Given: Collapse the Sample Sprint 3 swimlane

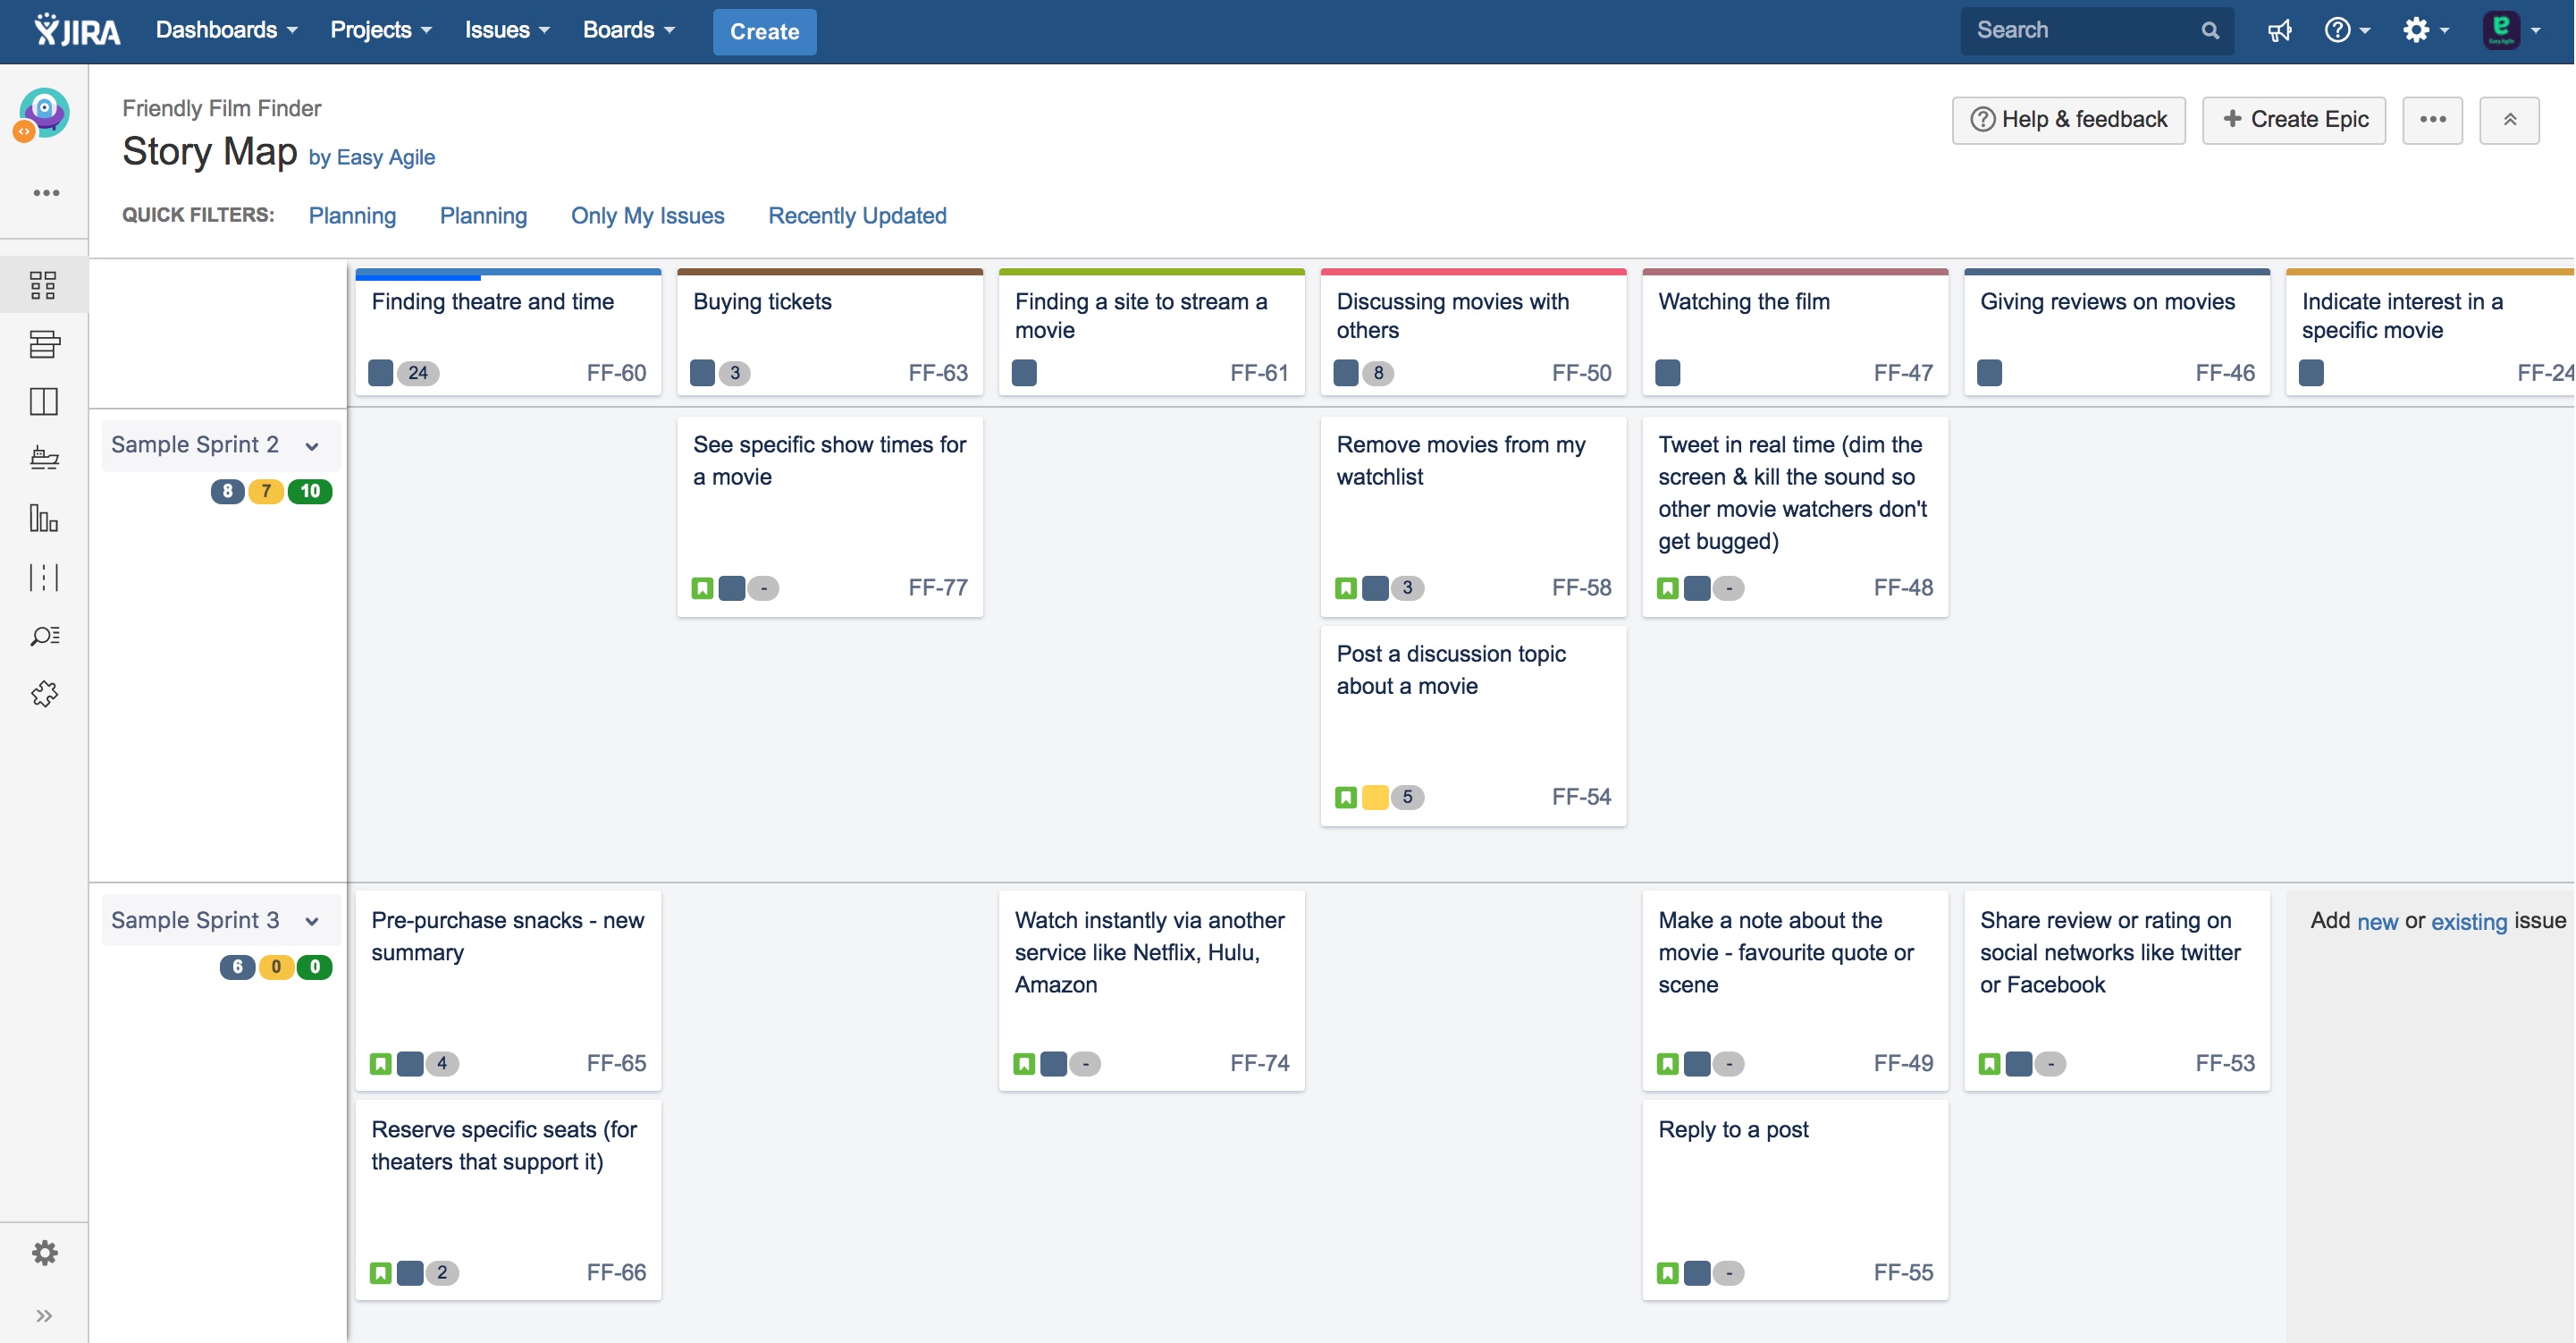Looking at the screenshot, I should [311, 920].
